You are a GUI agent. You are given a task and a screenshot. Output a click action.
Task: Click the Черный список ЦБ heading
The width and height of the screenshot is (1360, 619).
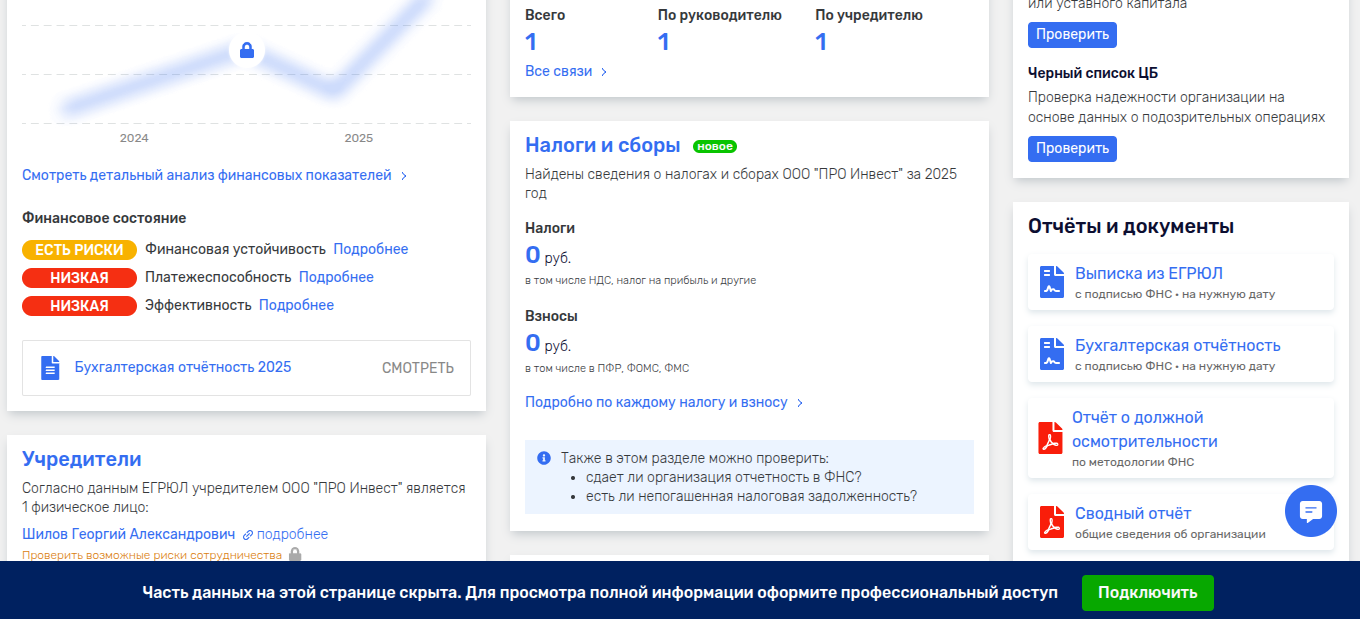1093,73
